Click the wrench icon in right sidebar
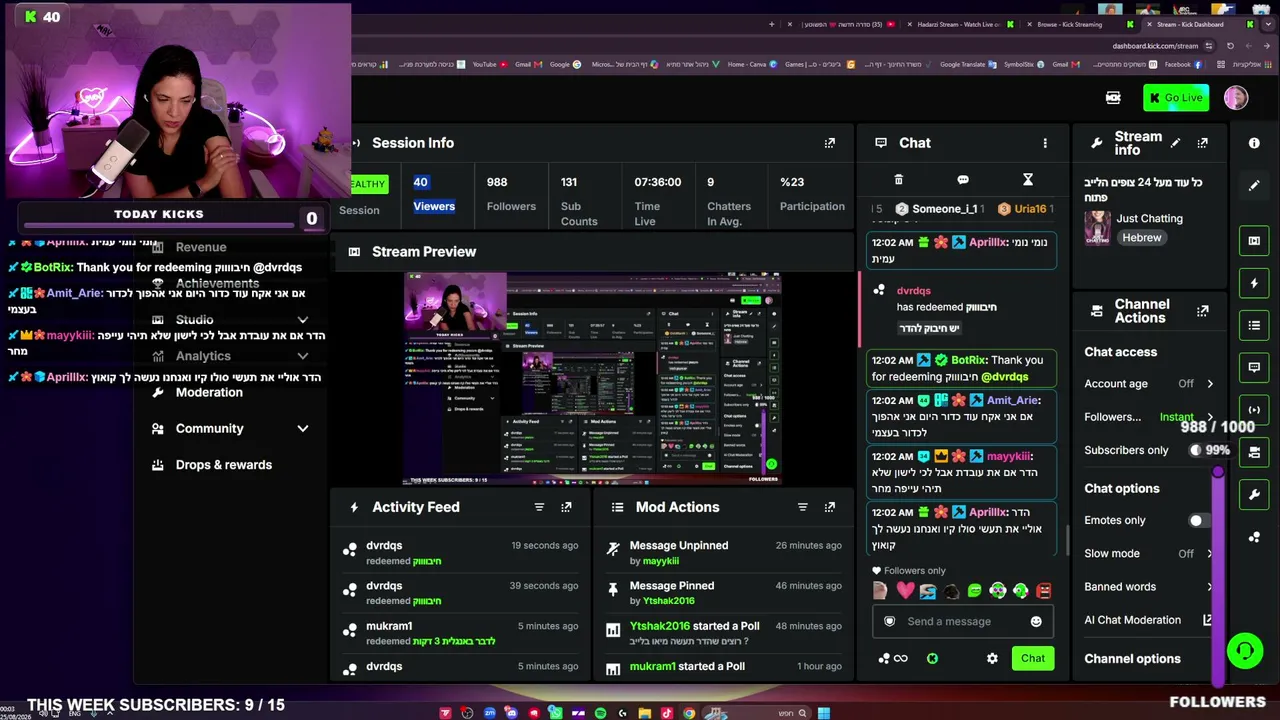The height and width of the screenshot is (720, 1280). (1254, 494)
